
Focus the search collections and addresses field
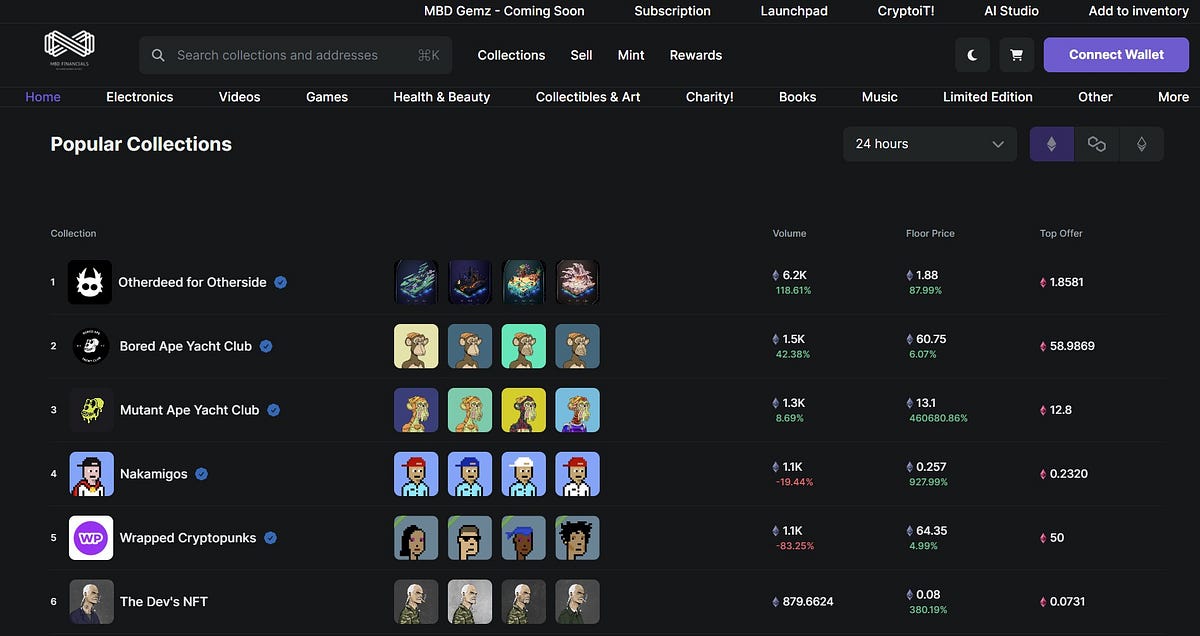296,55
